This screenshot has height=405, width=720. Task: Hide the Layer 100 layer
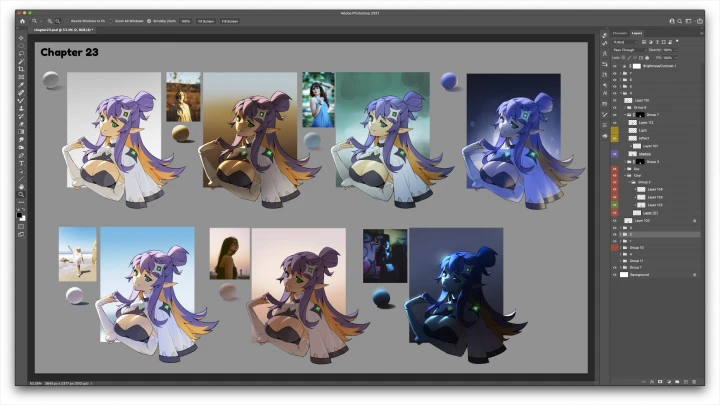(614, 221)
